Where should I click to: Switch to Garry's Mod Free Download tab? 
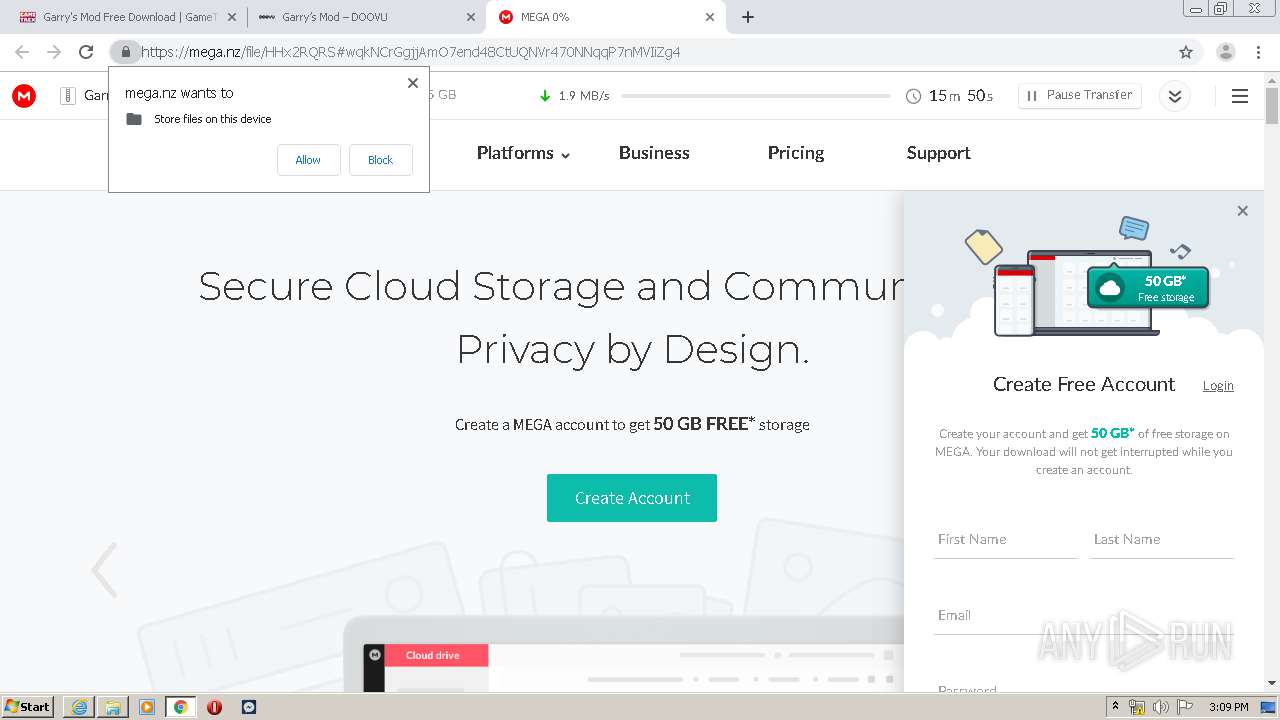click(x=118, y=17)
